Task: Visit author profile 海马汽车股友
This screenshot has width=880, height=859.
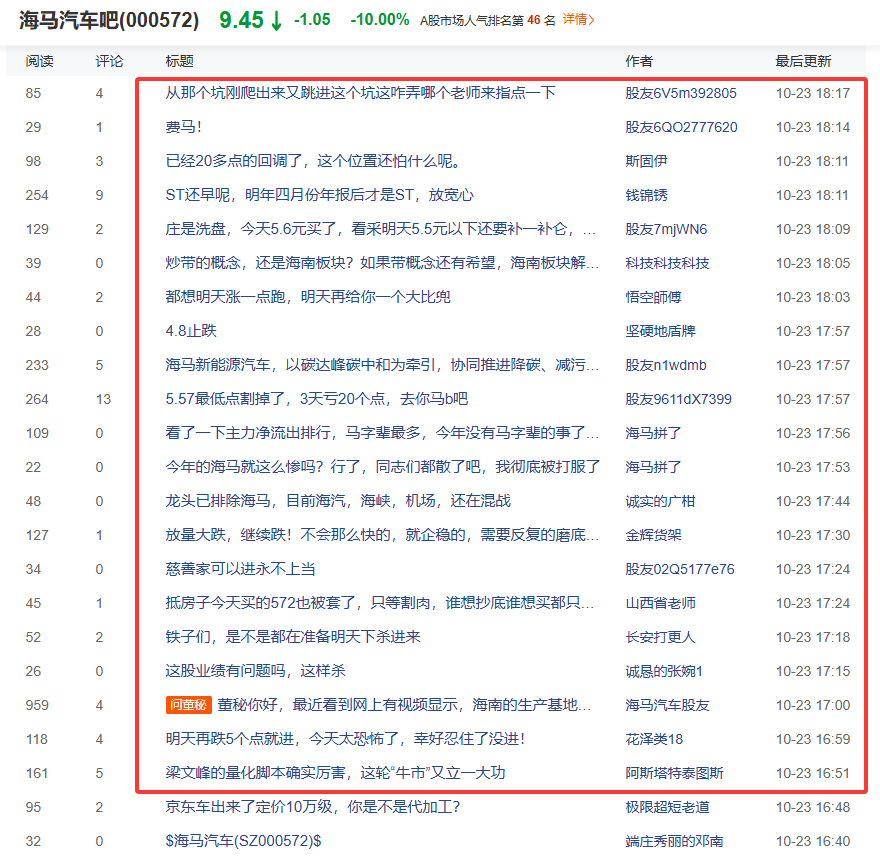Action: click(667, 705)
